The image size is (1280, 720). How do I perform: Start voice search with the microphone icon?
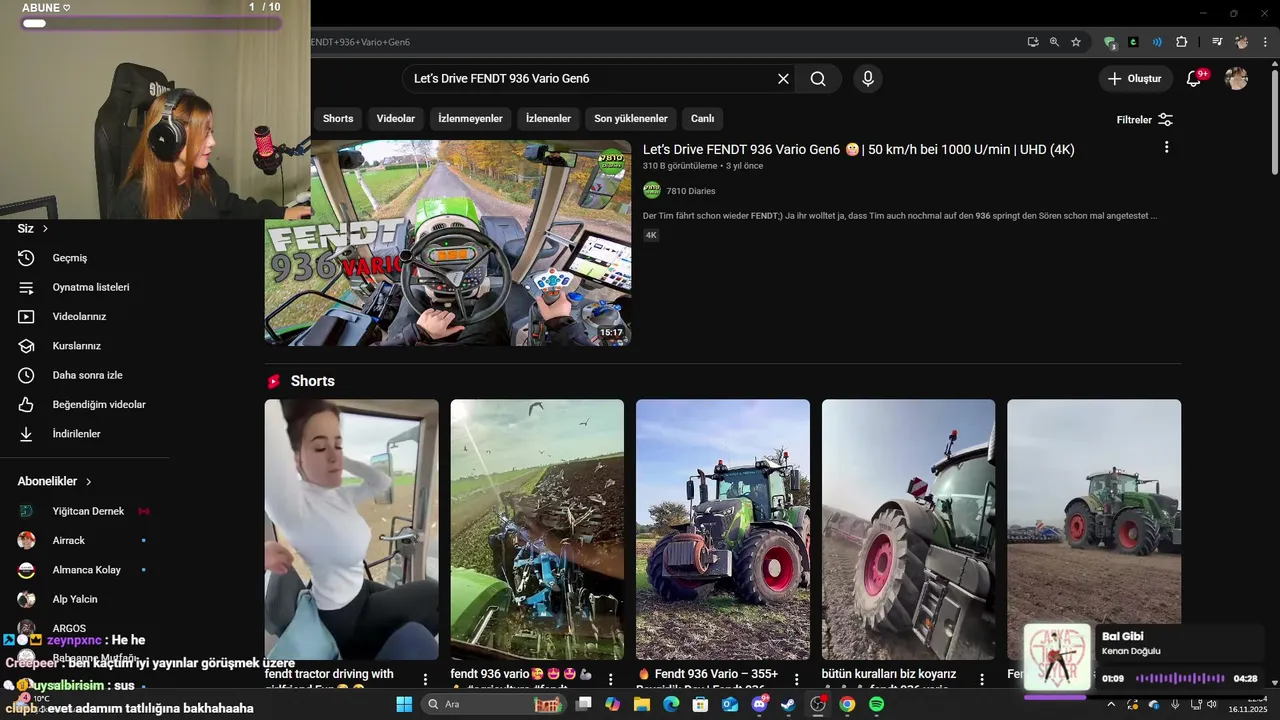click(868, 79)
